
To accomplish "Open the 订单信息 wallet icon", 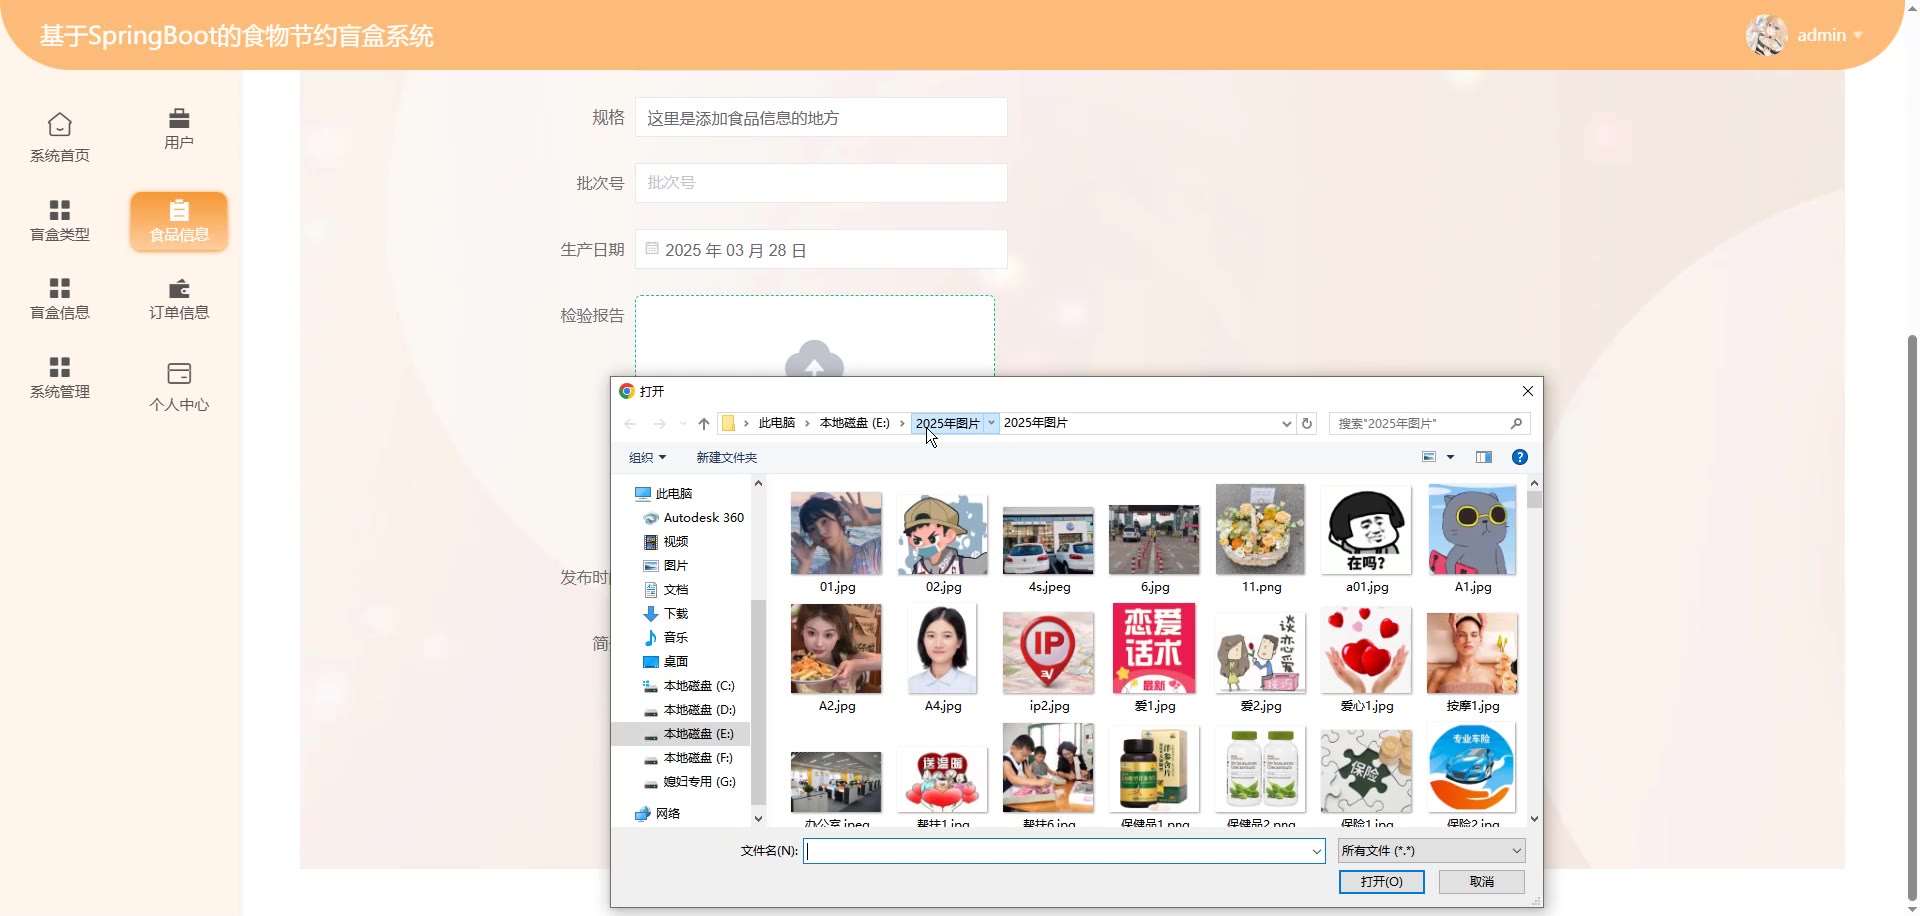I will coord(179,289).
